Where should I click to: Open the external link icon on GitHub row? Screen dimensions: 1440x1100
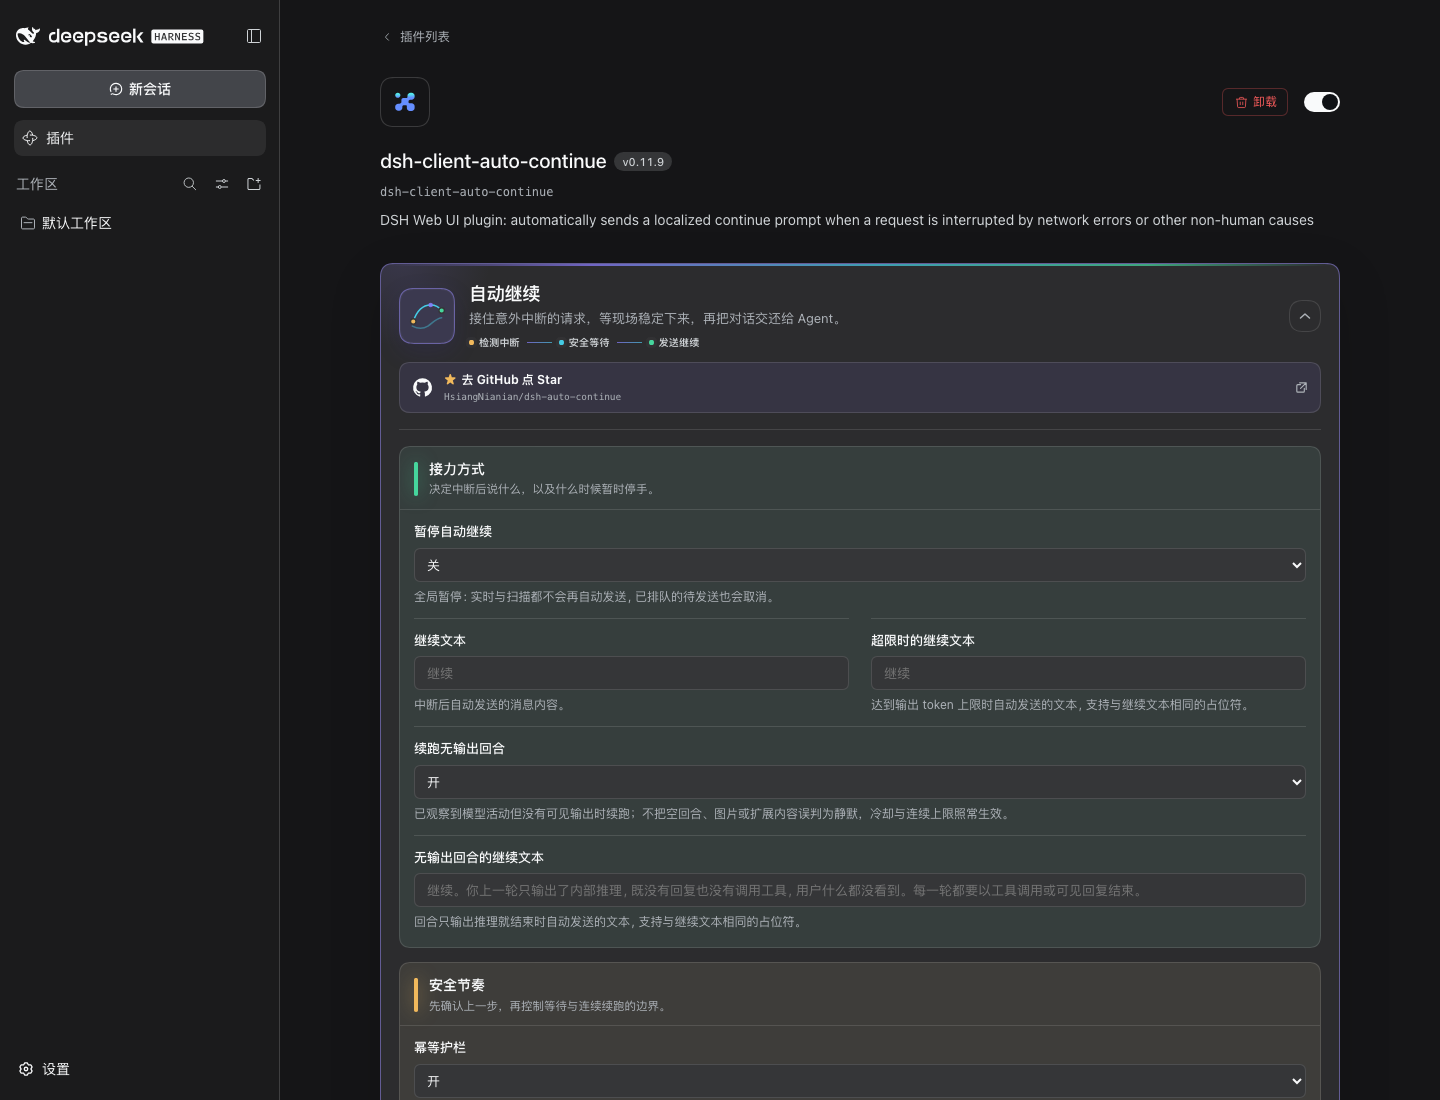[x=1301, y=387]
